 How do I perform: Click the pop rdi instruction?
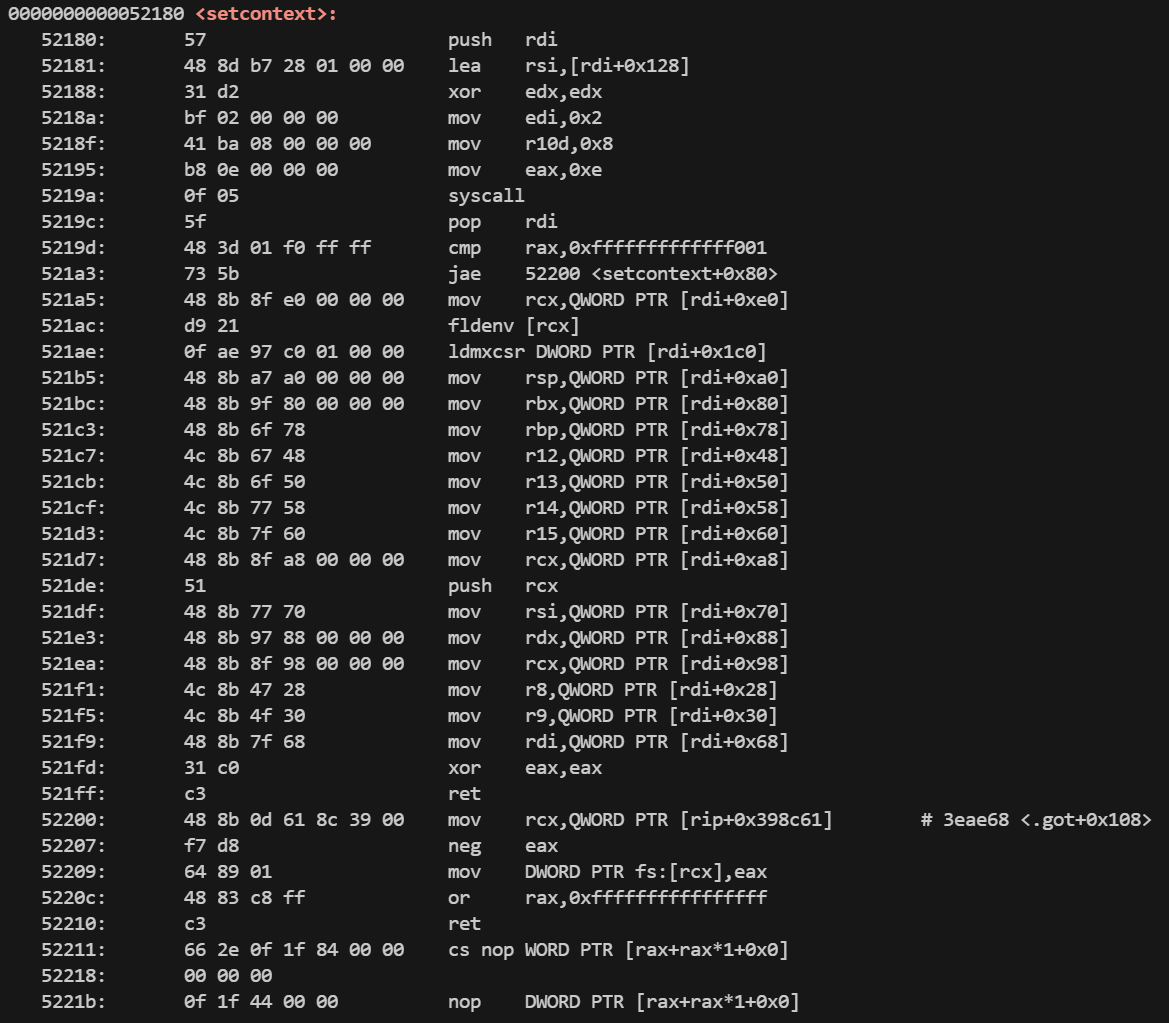coord(502,222)
